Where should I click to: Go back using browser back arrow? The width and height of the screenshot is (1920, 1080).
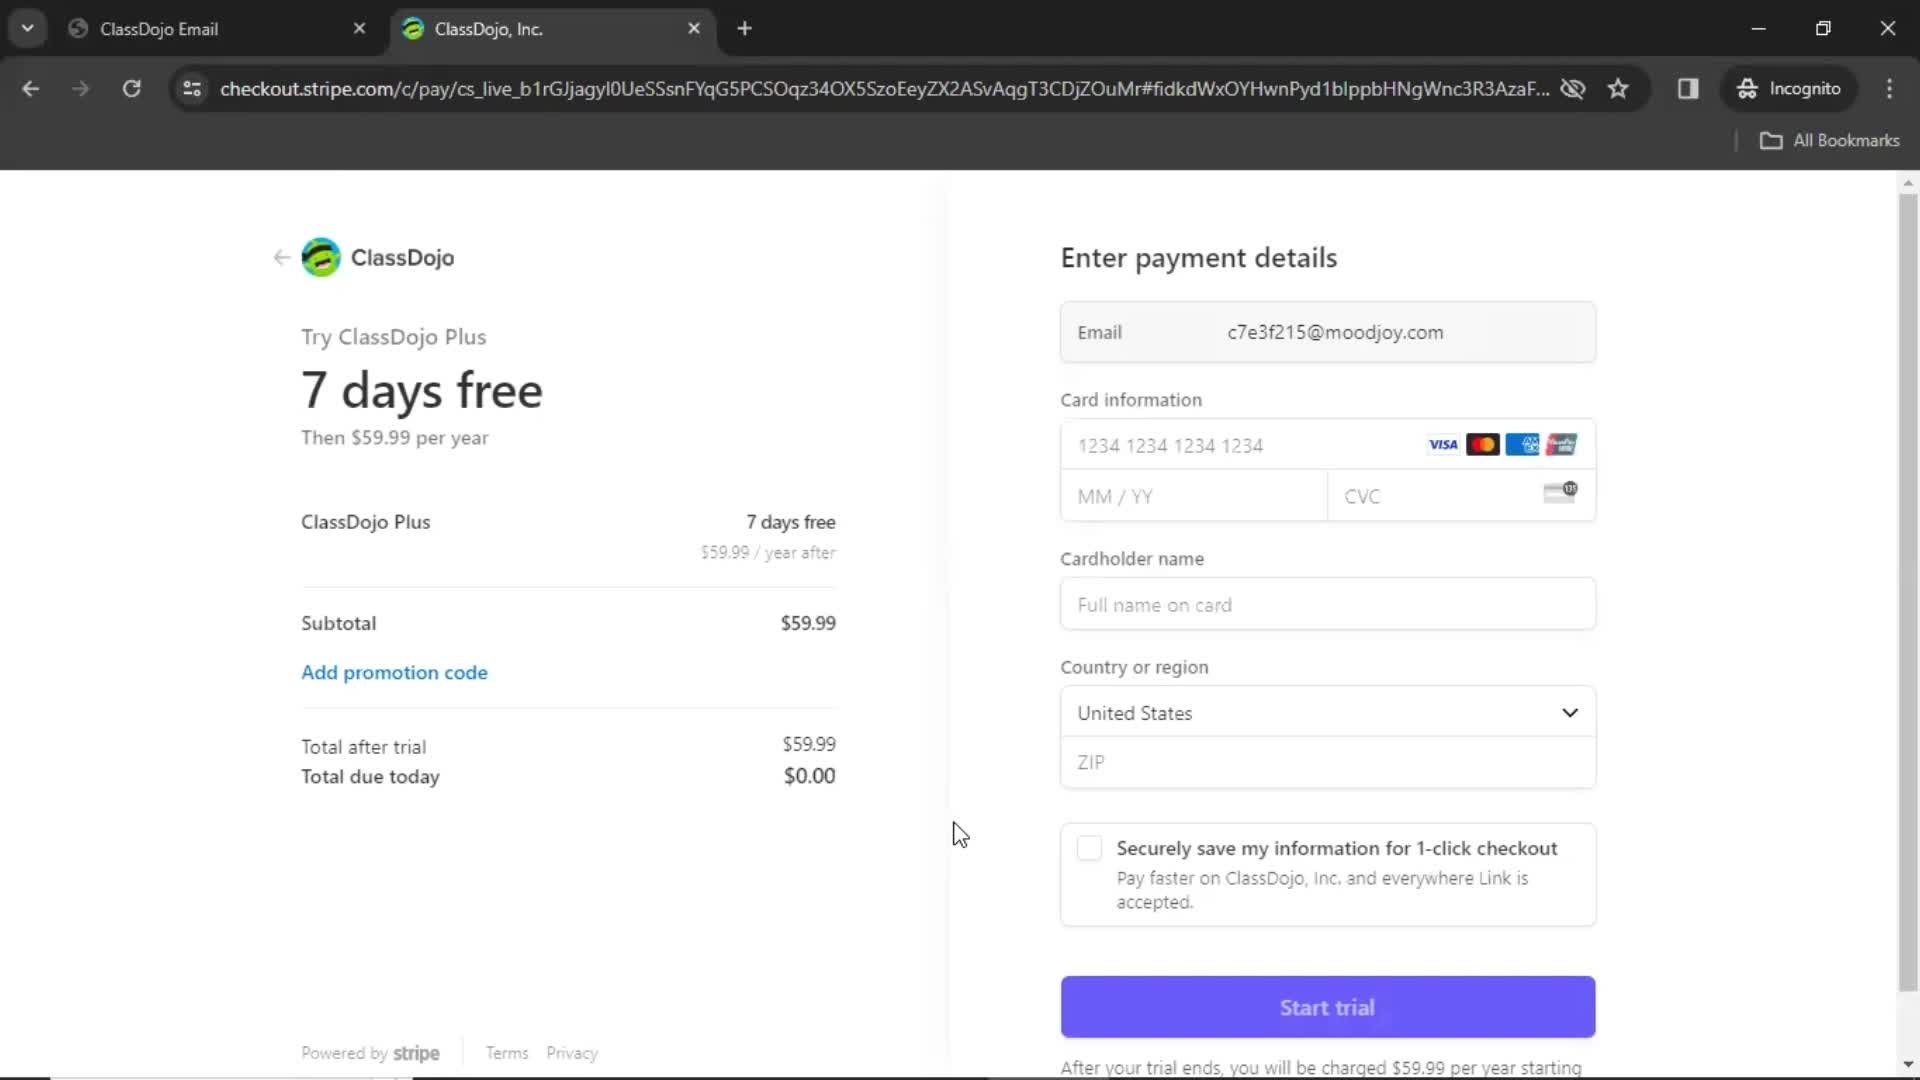pos(31,89)
